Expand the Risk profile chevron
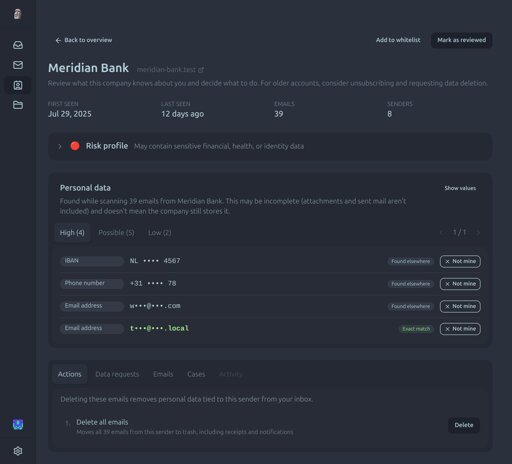Image resolution: width=512 pixels, height=464 pixels. [60, 146]
